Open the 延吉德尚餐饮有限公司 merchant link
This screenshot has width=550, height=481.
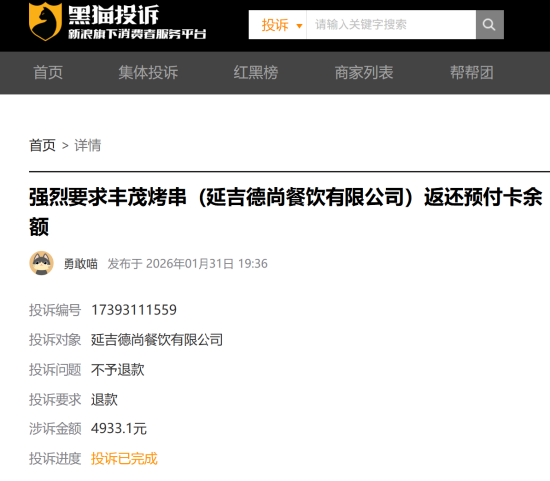click(157, 340)
